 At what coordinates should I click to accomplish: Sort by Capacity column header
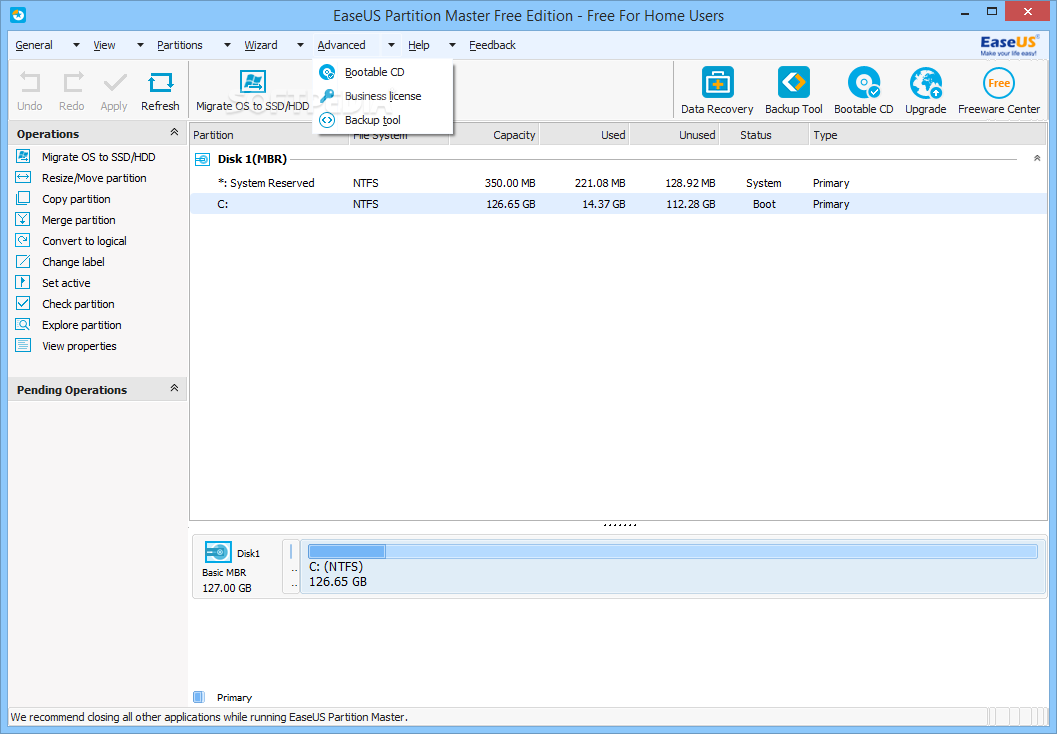tap(495, 135)
